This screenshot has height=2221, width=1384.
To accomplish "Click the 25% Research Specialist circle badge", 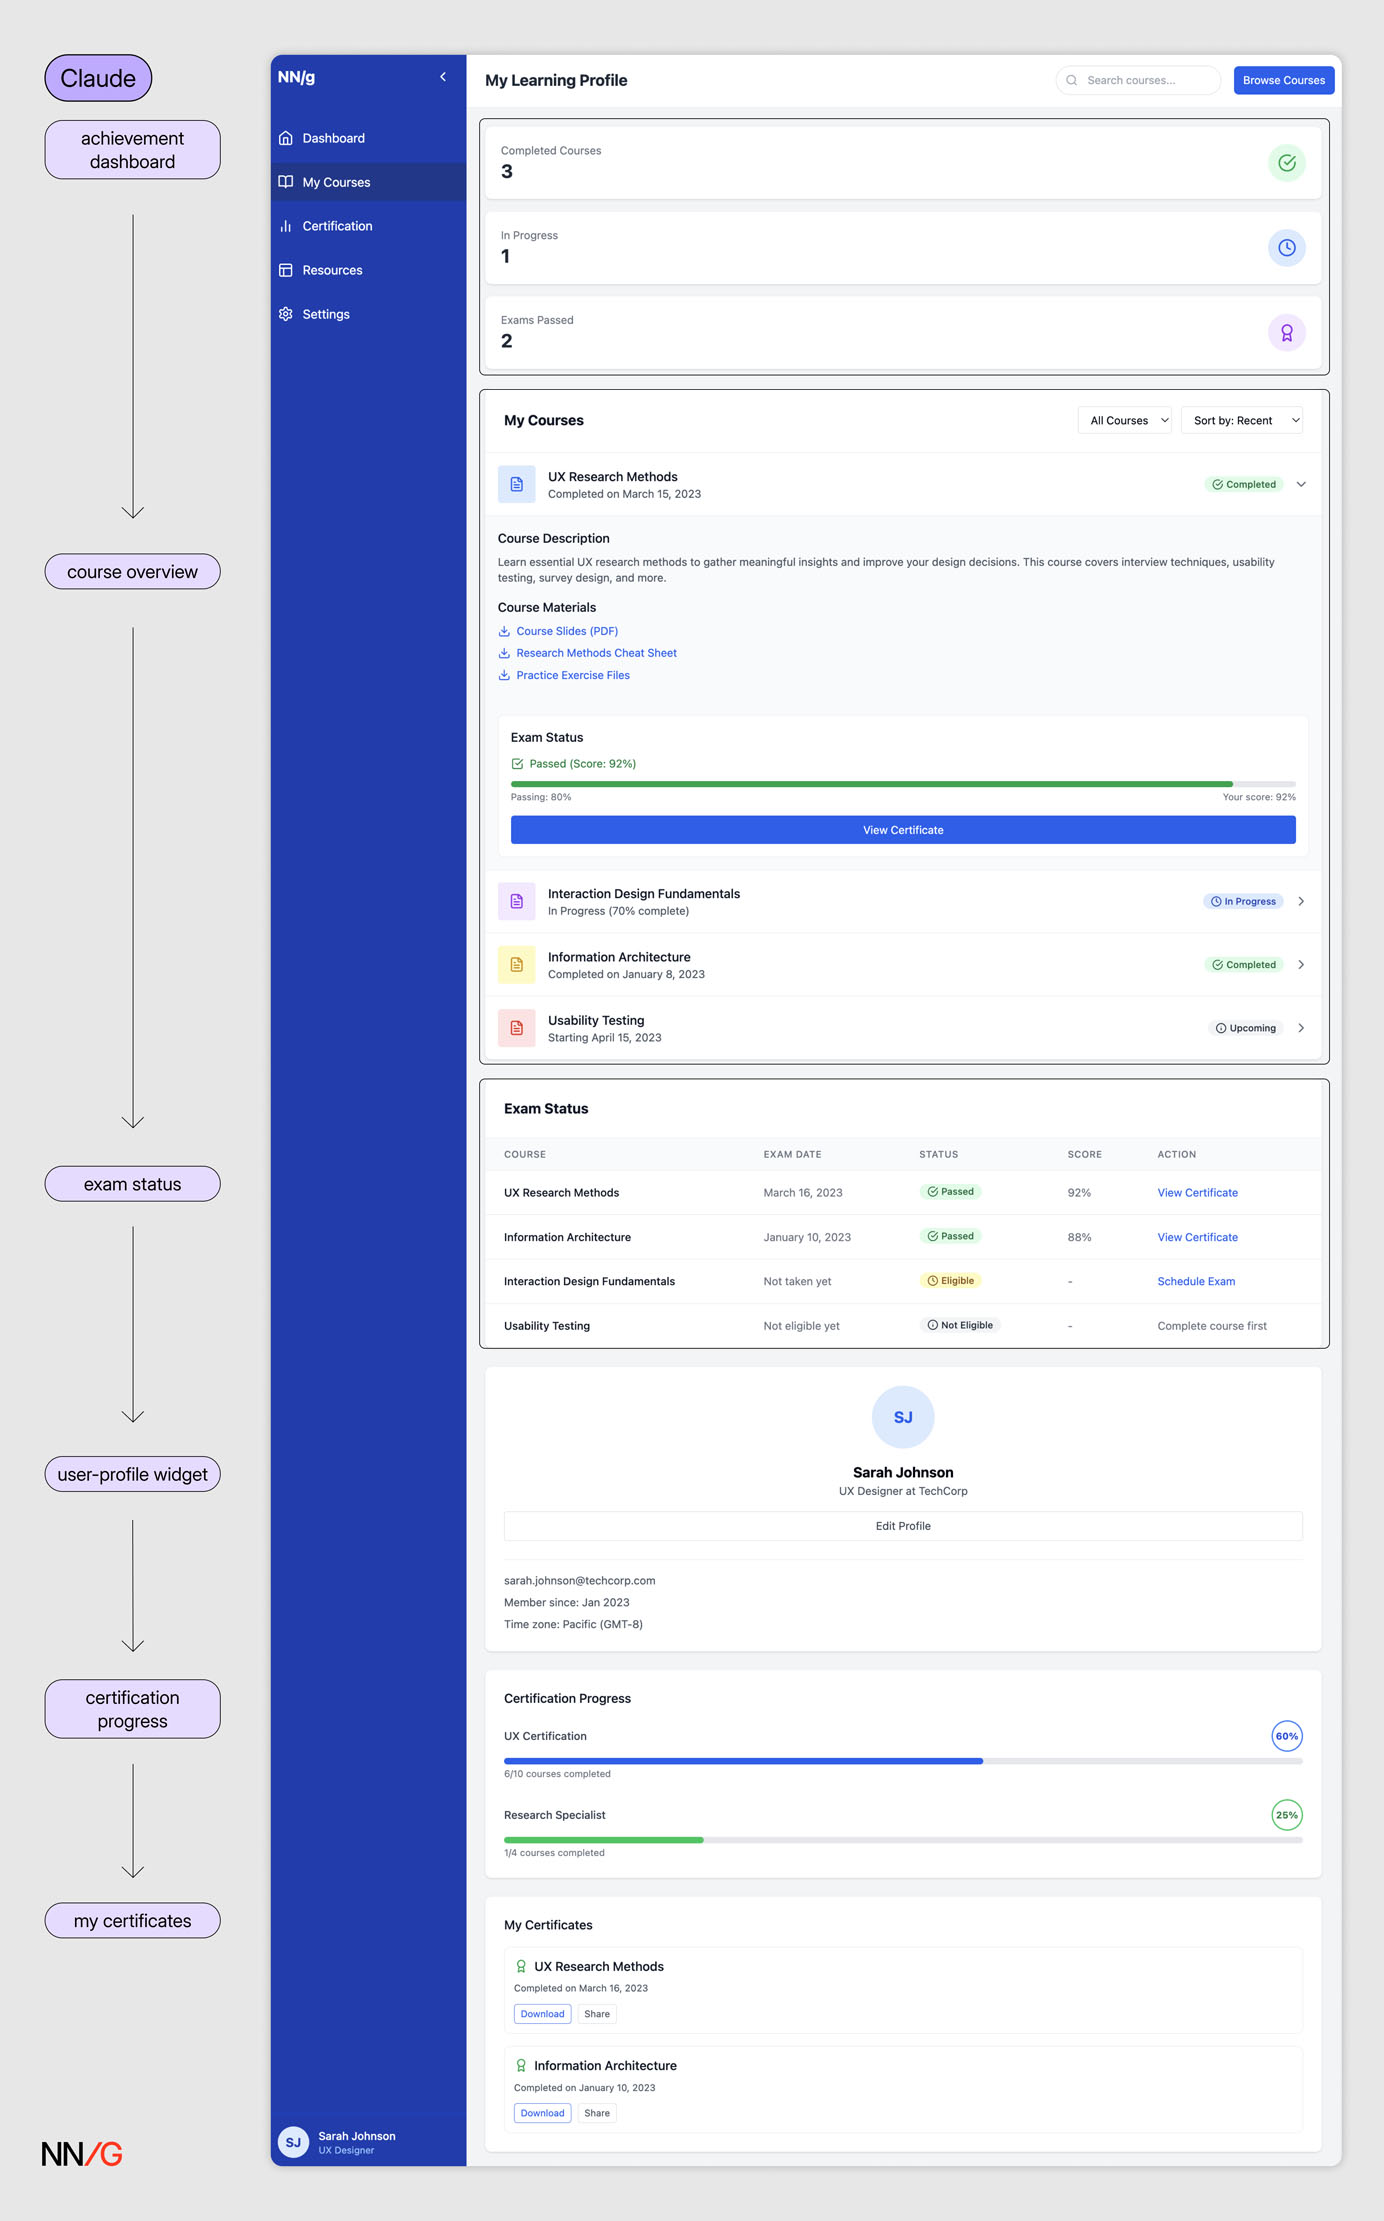I will [1287, 1815].
